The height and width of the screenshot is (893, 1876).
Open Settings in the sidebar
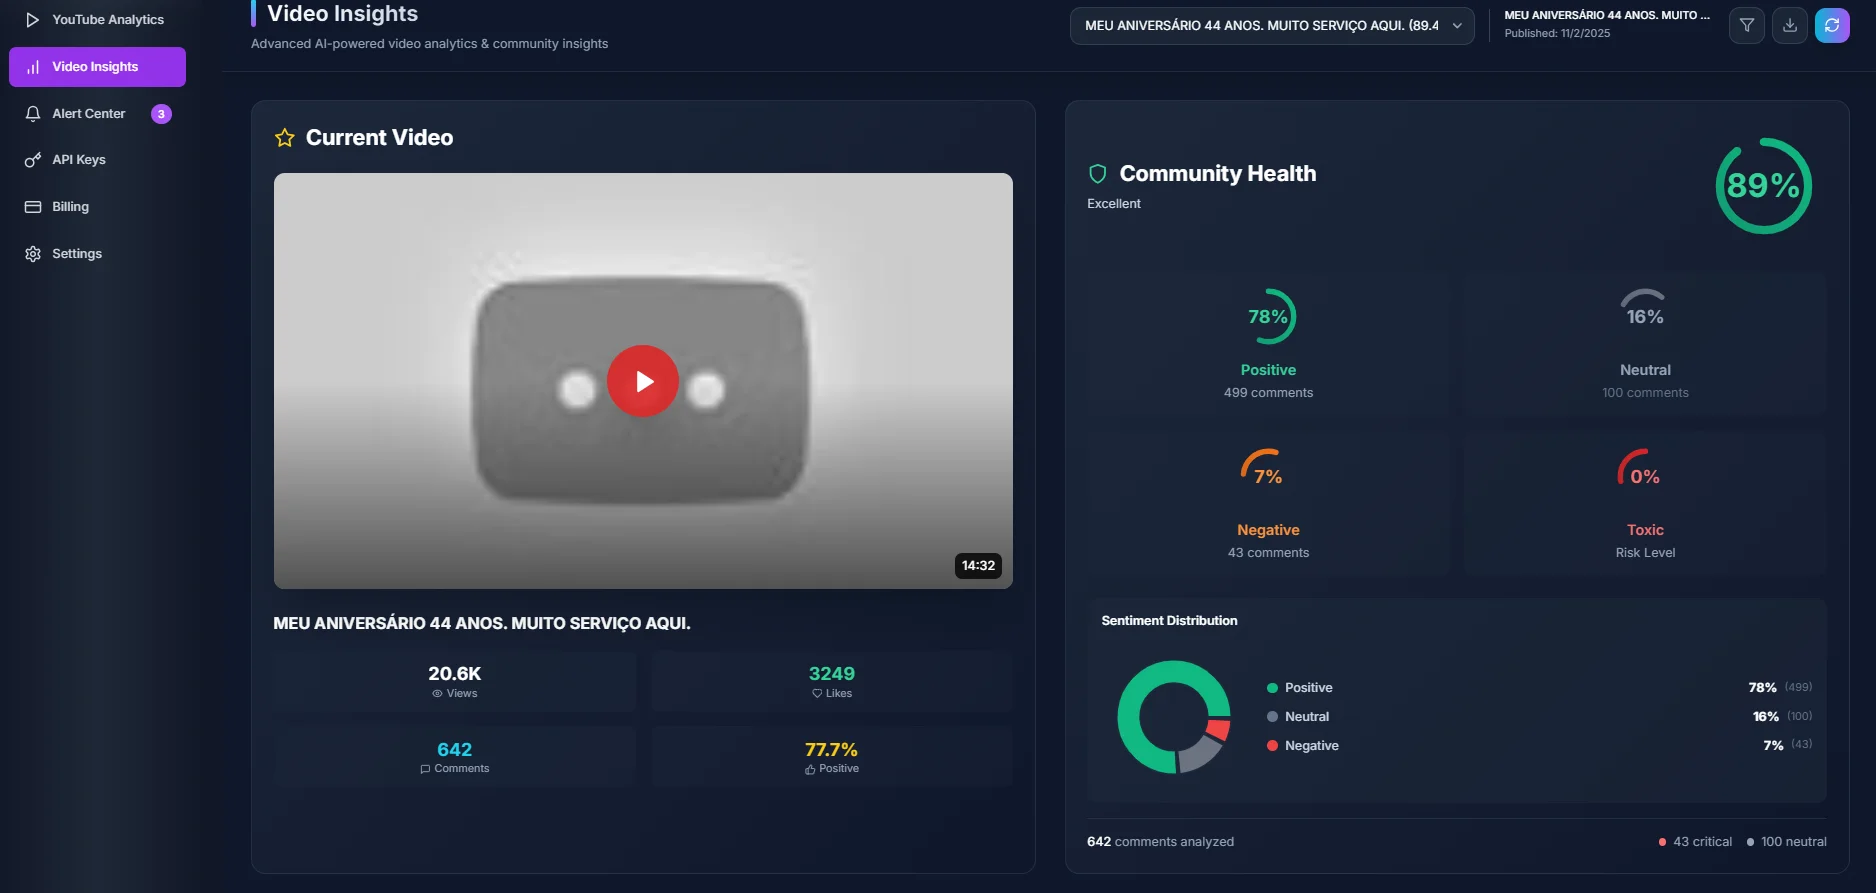point(97,254)
